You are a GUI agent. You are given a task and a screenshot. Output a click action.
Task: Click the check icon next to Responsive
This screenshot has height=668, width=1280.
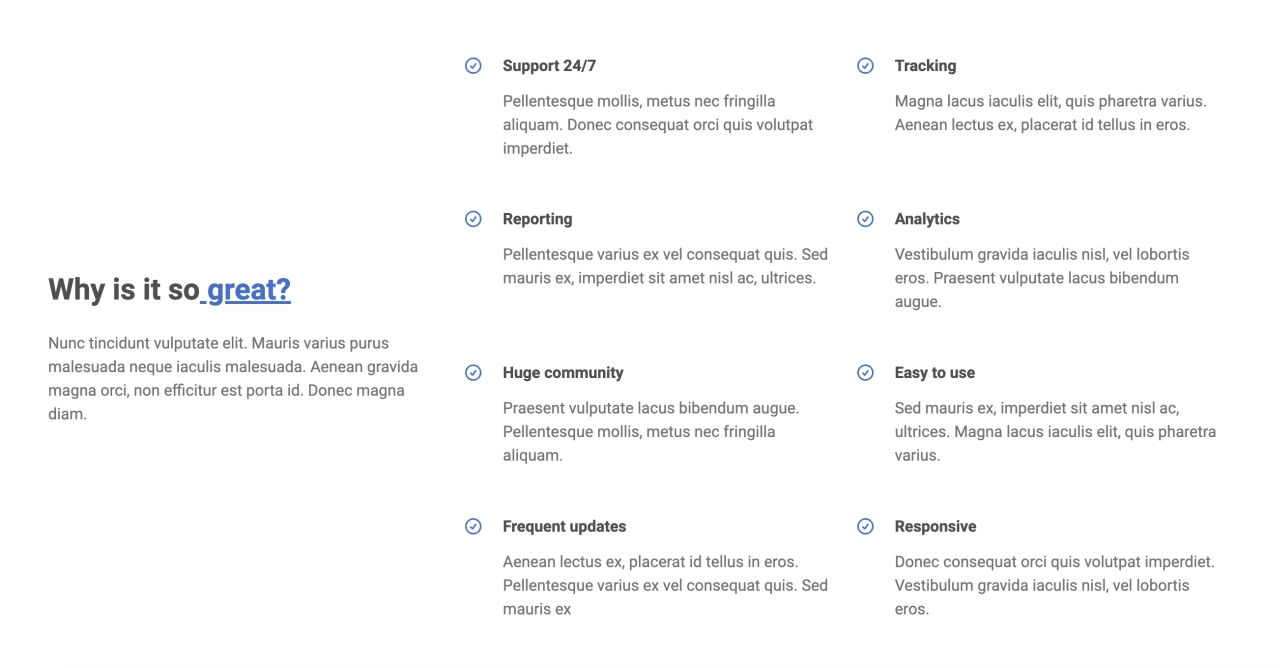tap(866, 526)
